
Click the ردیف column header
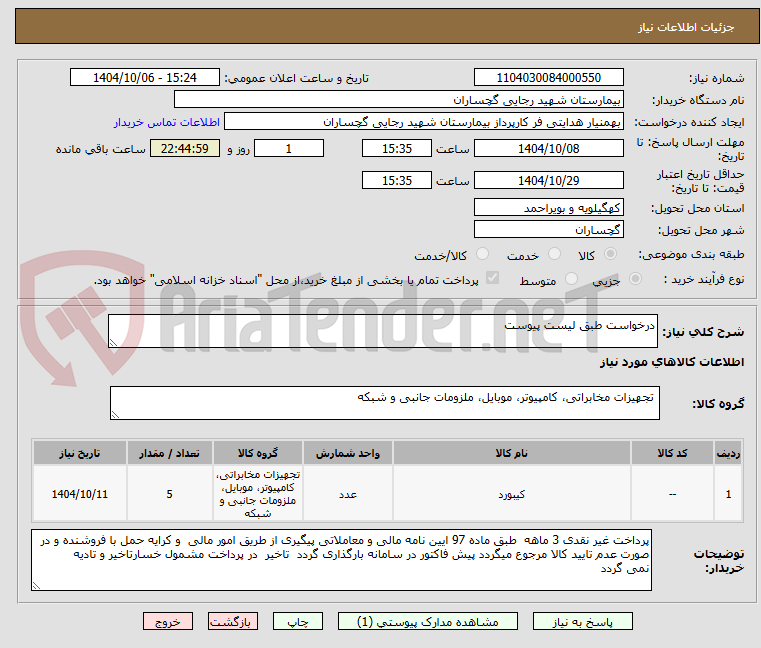(728, 453)
